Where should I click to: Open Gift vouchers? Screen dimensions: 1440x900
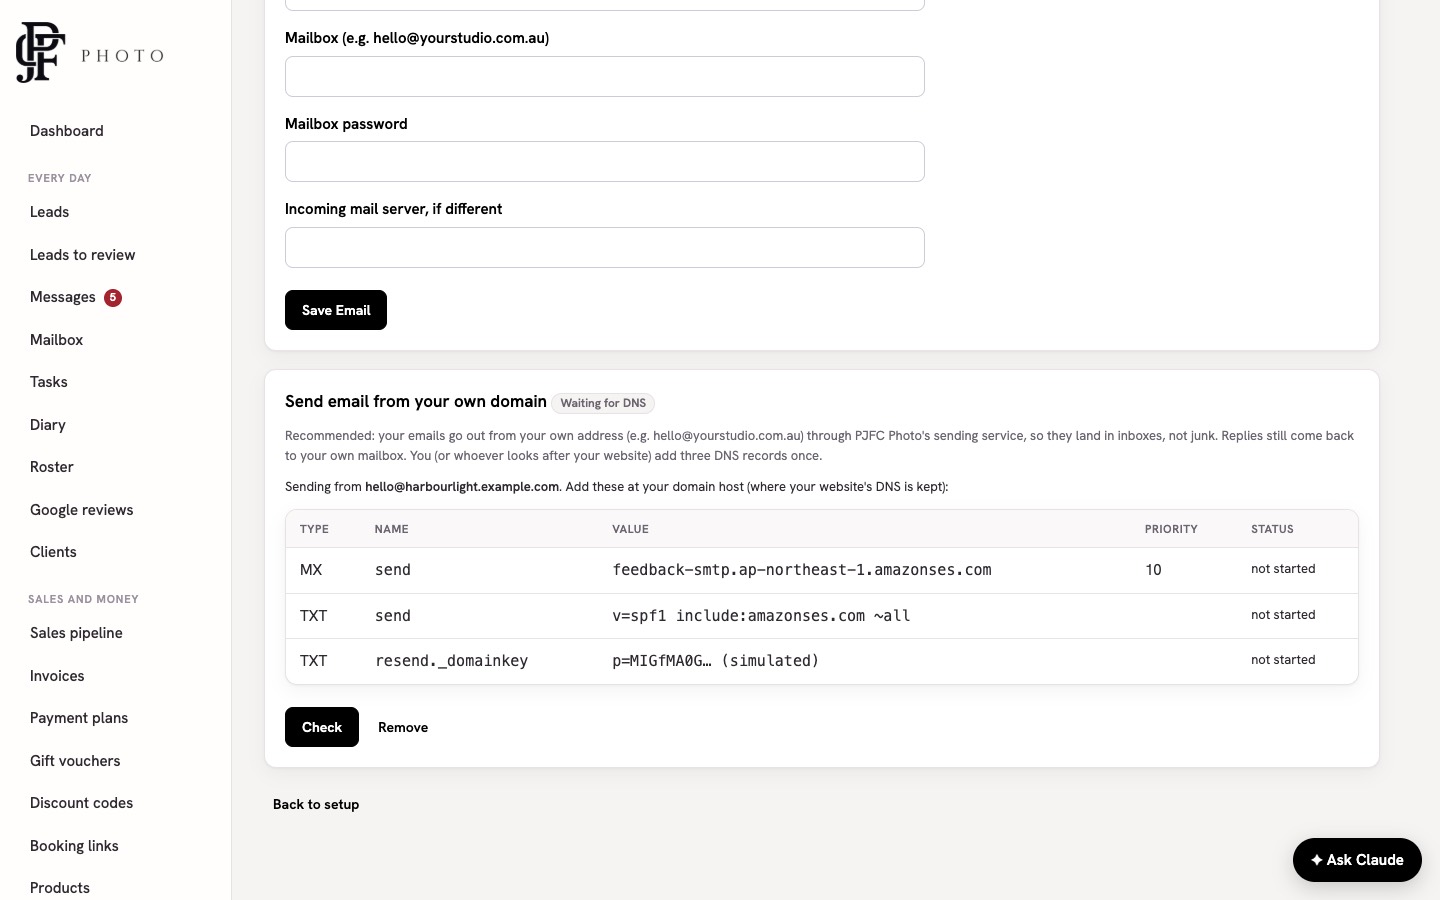point(75,761)
